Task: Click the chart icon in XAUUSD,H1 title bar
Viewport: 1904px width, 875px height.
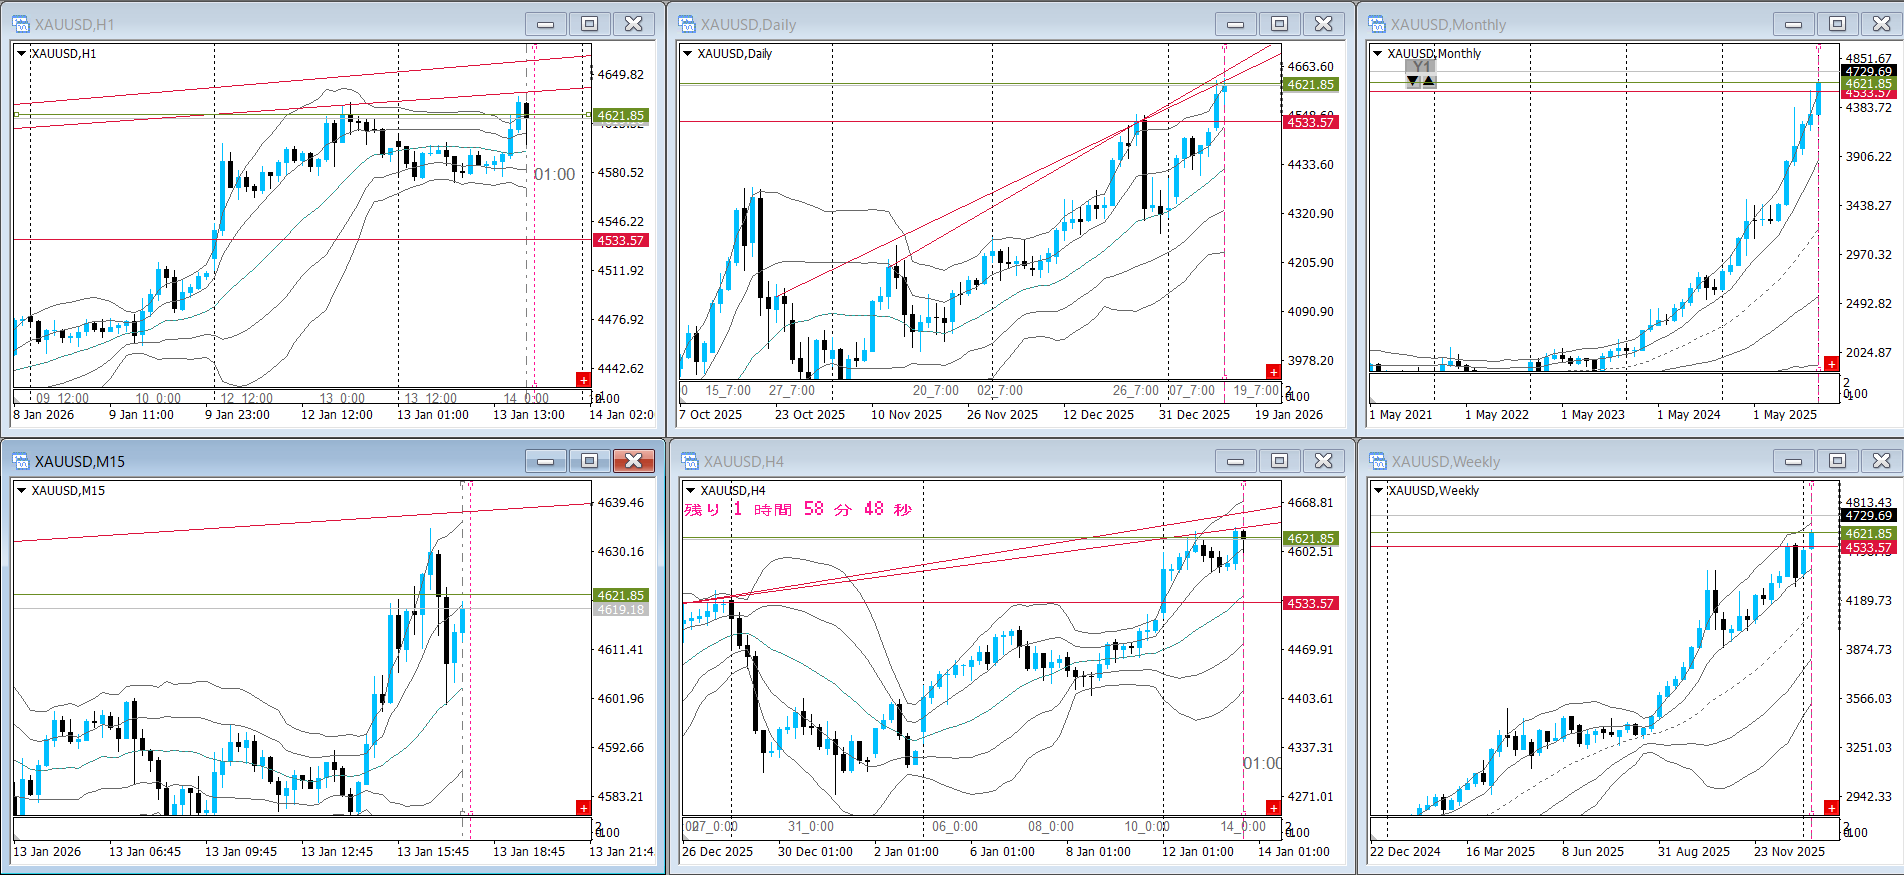Action: pos(21,24)
